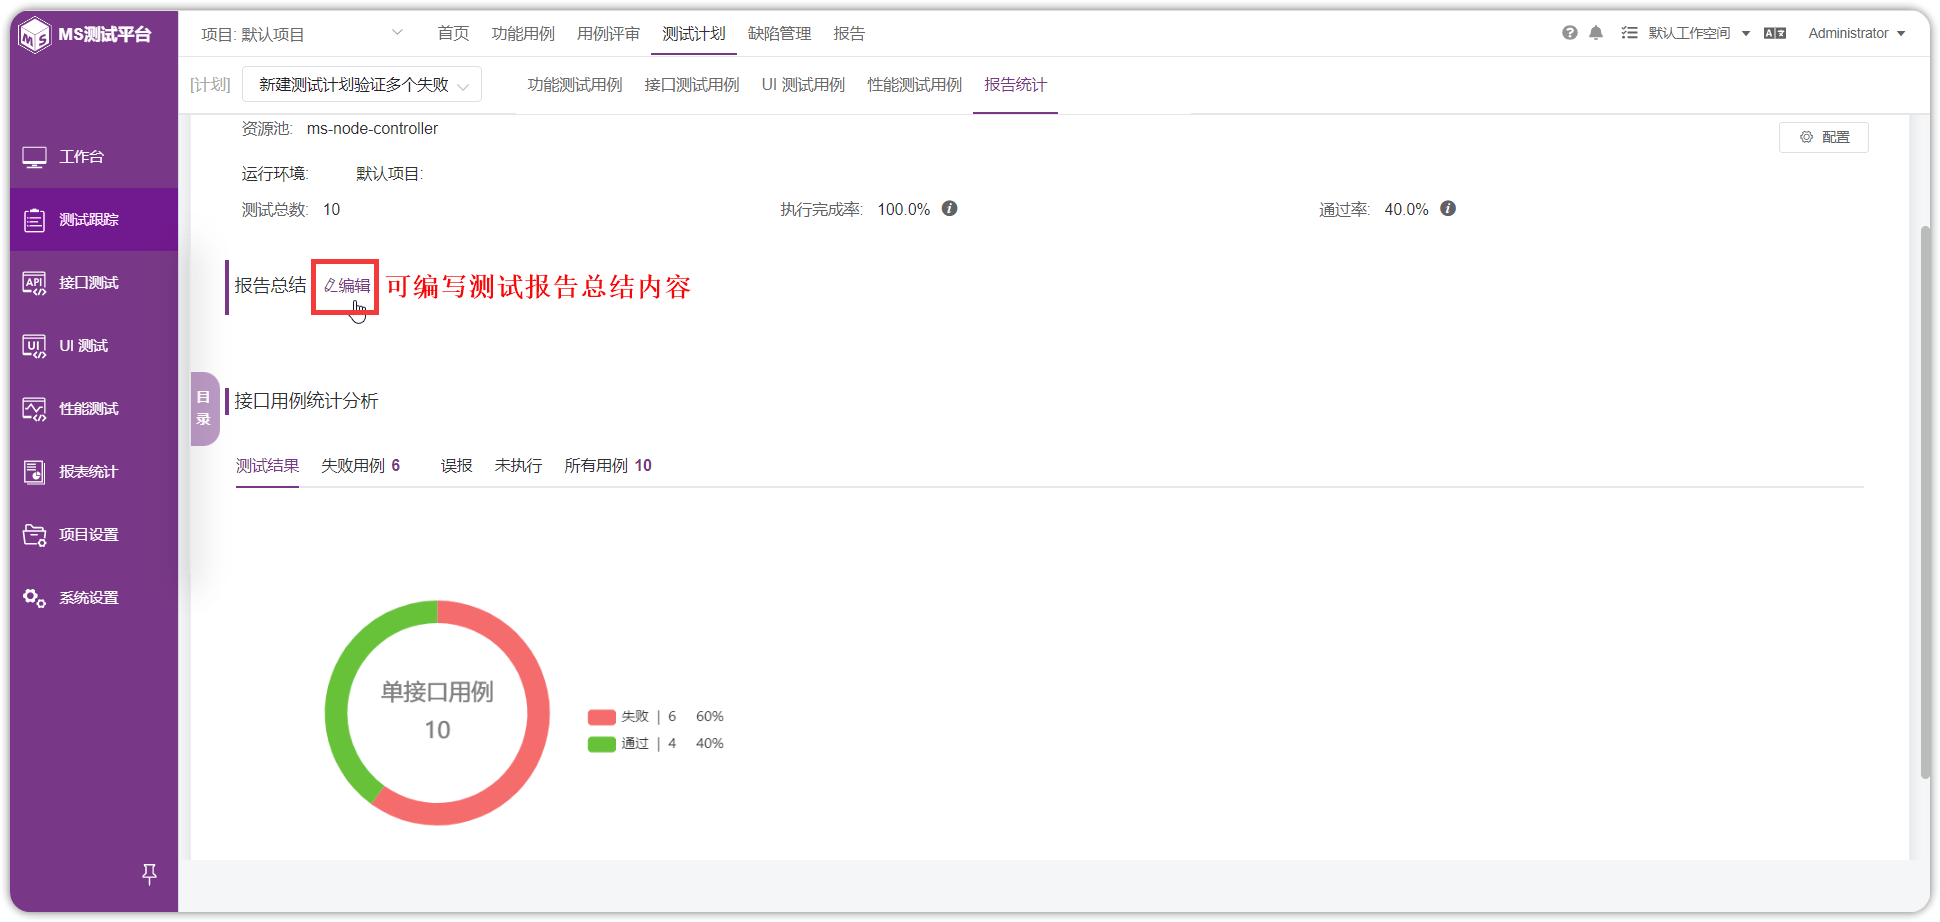
Task: Go to the 首页 menu
Action: [x=453, y=33]
